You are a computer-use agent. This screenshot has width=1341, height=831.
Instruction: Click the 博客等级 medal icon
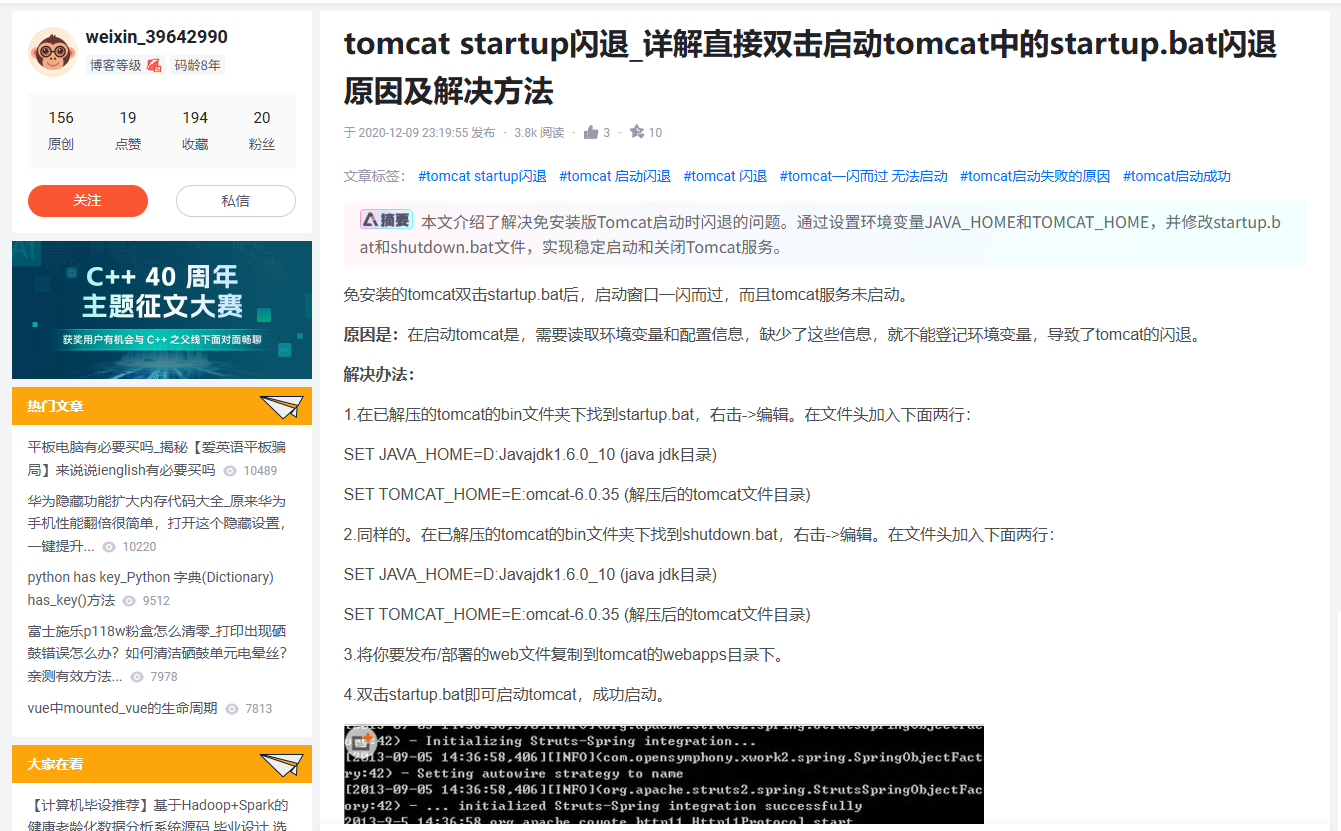click(152, 65)
